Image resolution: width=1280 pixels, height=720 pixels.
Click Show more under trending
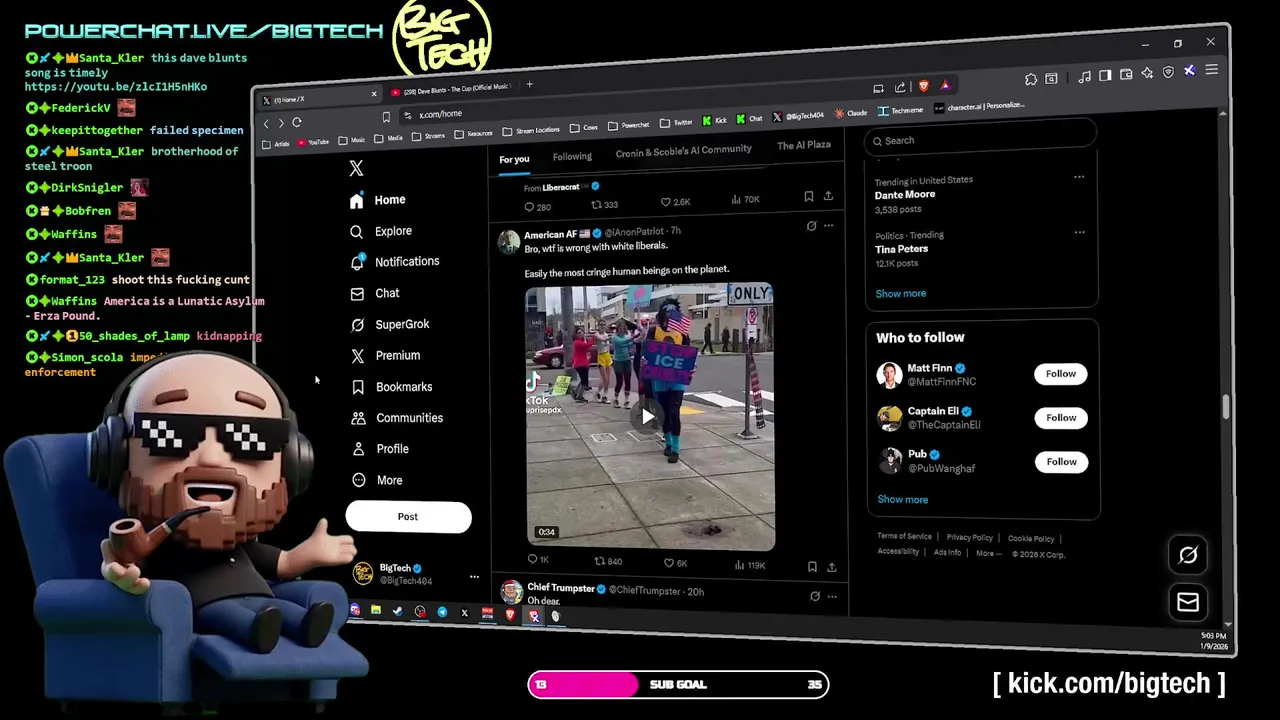click(x=900, y=294)
